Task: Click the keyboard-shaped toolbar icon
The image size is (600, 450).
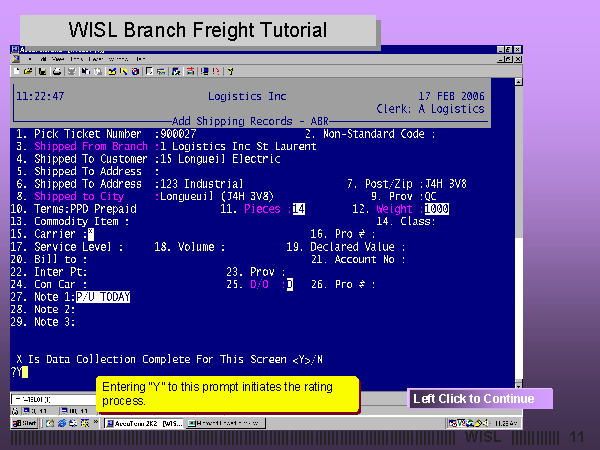Action: (x=161, y=71)
